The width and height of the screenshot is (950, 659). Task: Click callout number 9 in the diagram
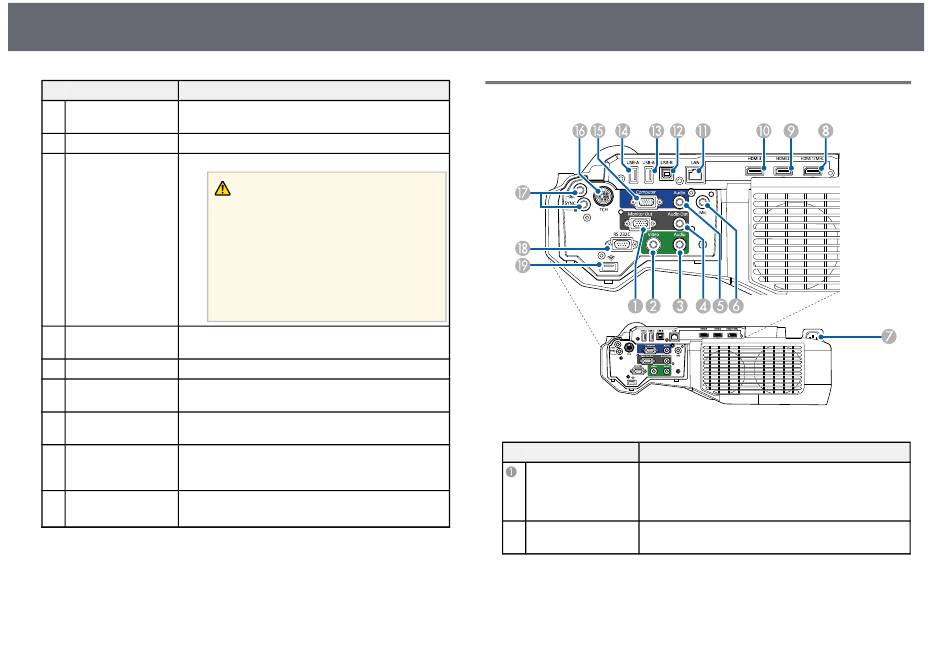click(x=791, y=131)
